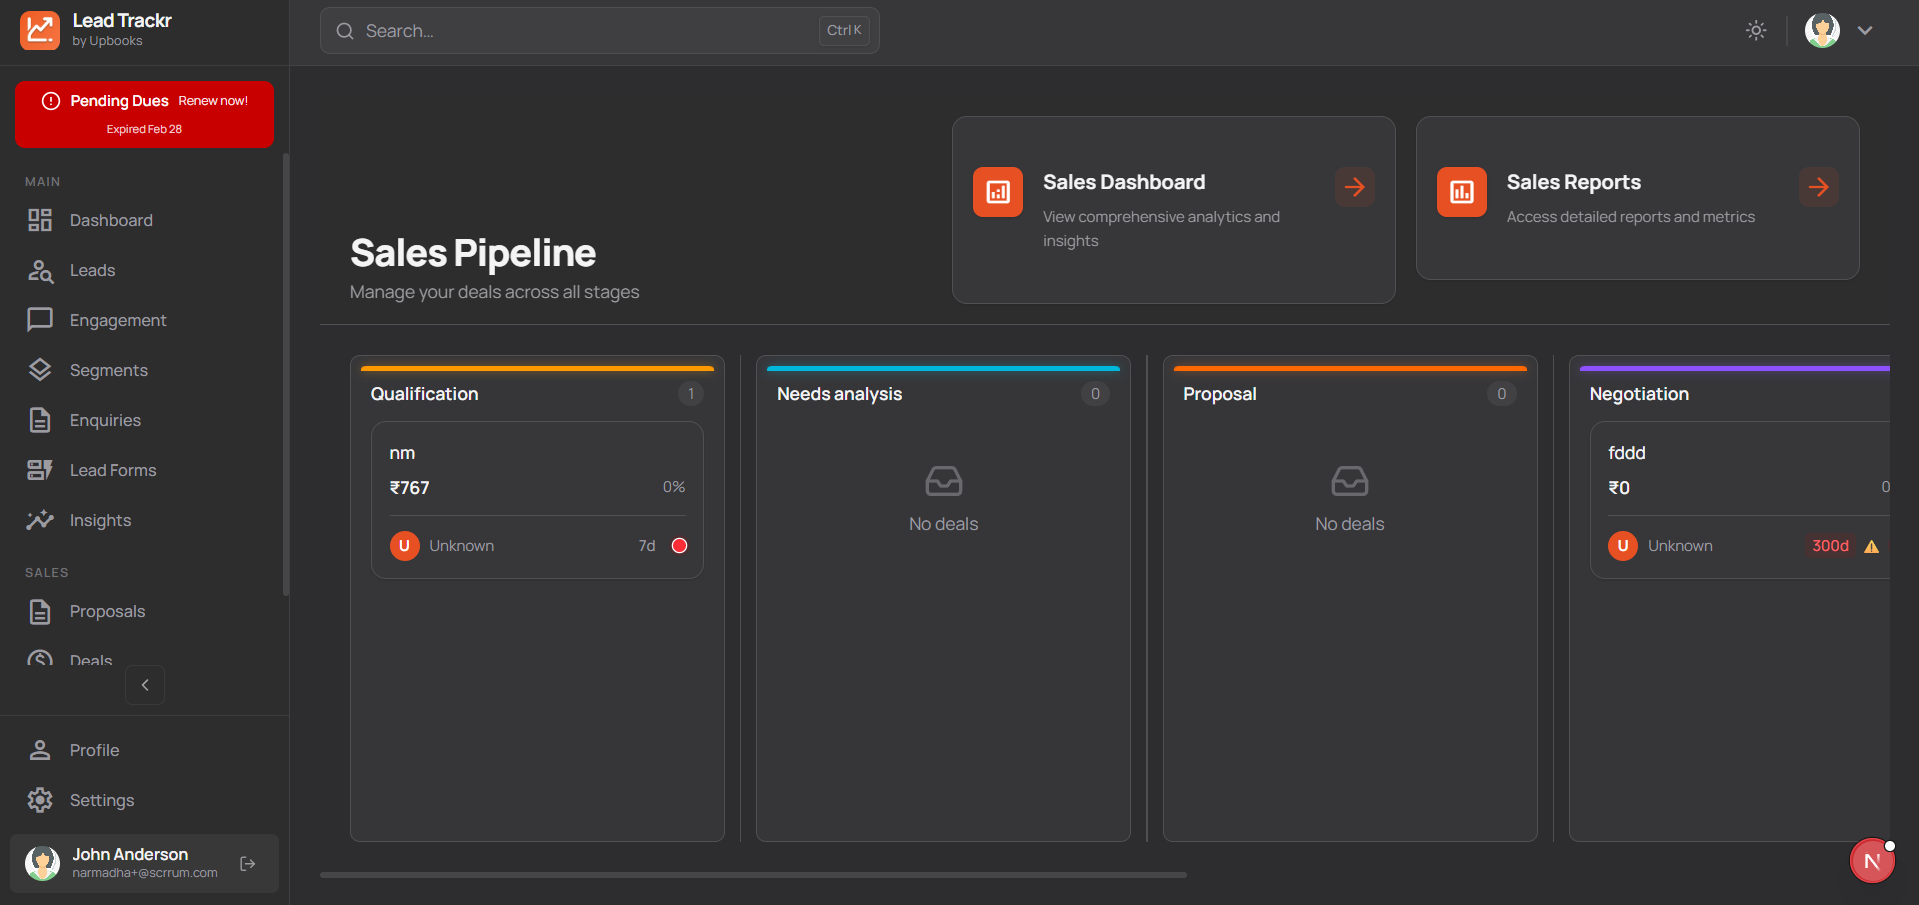Viewport: 1919px width, 905px height.
Task: Collapse the sidebar using the left chevron
Action: tap(145, 685)
